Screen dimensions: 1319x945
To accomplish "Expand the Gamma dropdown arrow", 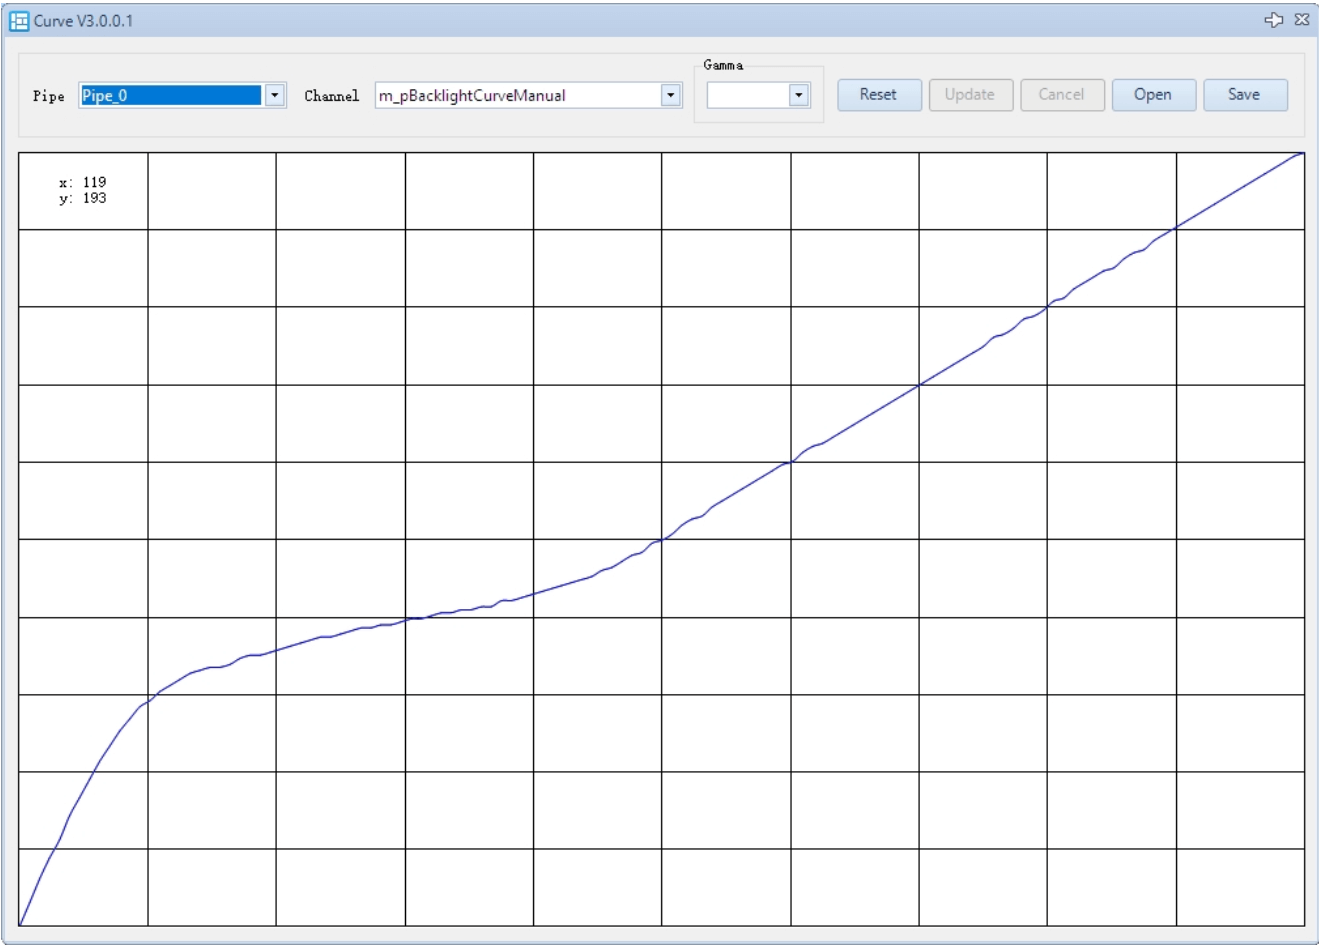I will coord(798,96).
